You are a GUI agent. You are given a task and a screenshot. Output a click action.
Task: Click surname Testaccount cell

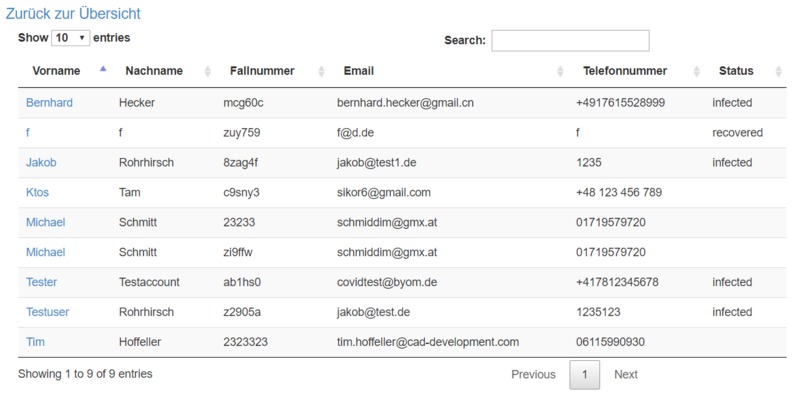click(x=149, y=282)
